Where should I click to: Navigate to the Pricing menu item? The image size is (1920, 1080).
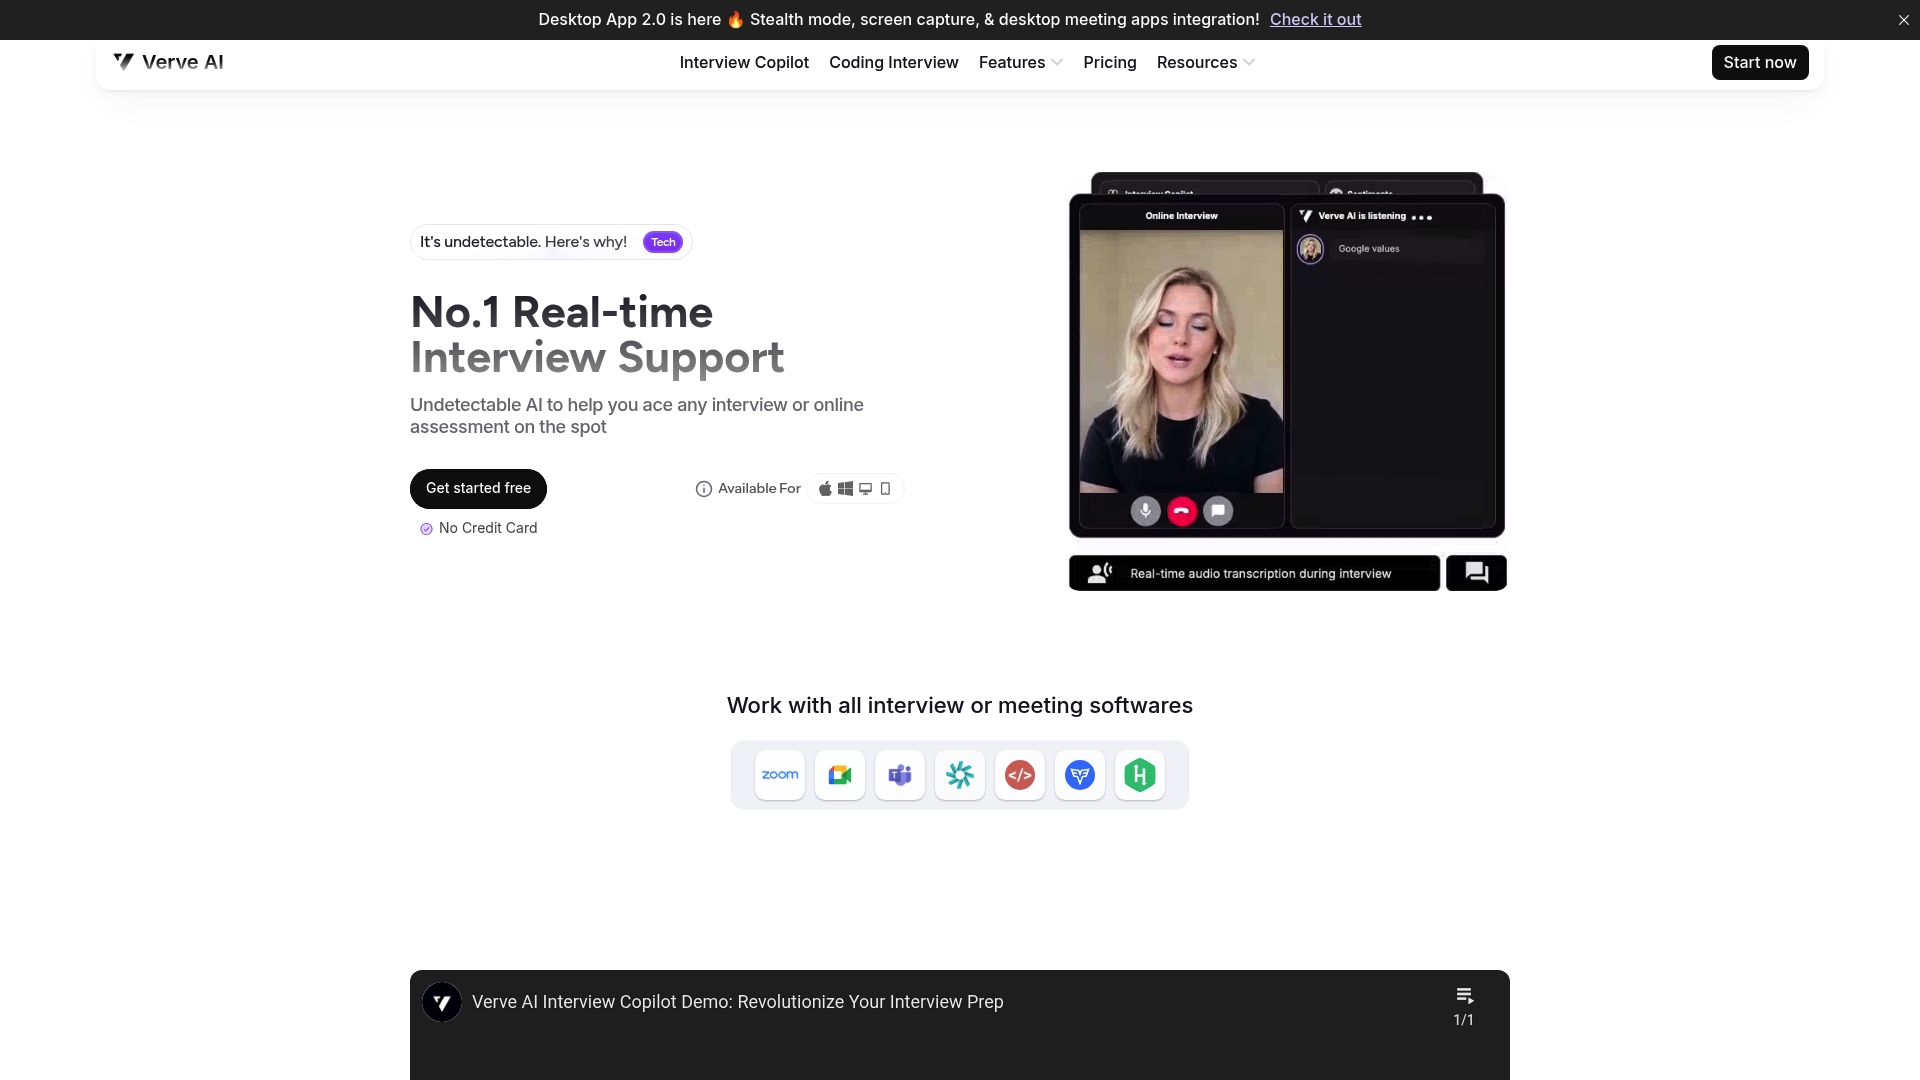[x=1109, y=62]
